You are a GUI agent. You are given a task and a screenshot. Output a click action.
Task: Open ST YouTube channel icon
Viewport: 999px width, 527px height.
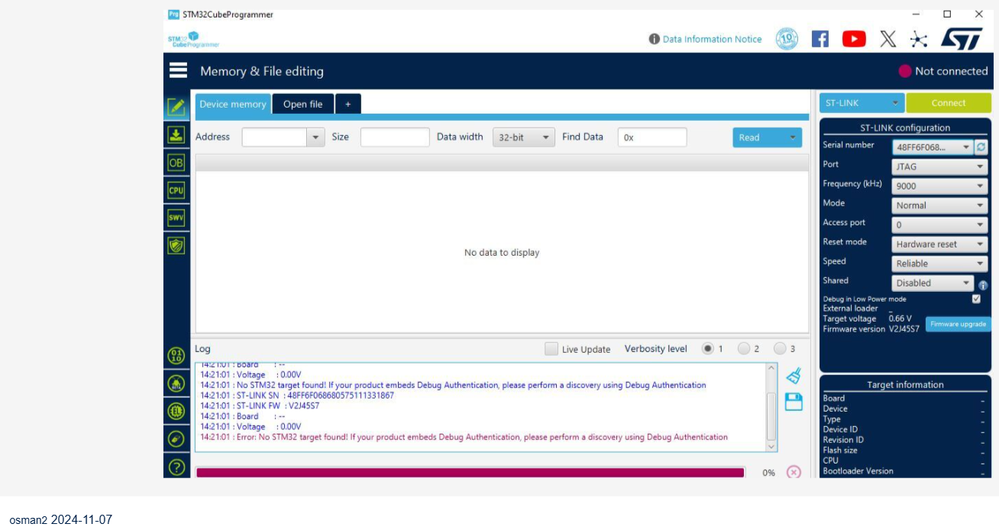point(854,39)
